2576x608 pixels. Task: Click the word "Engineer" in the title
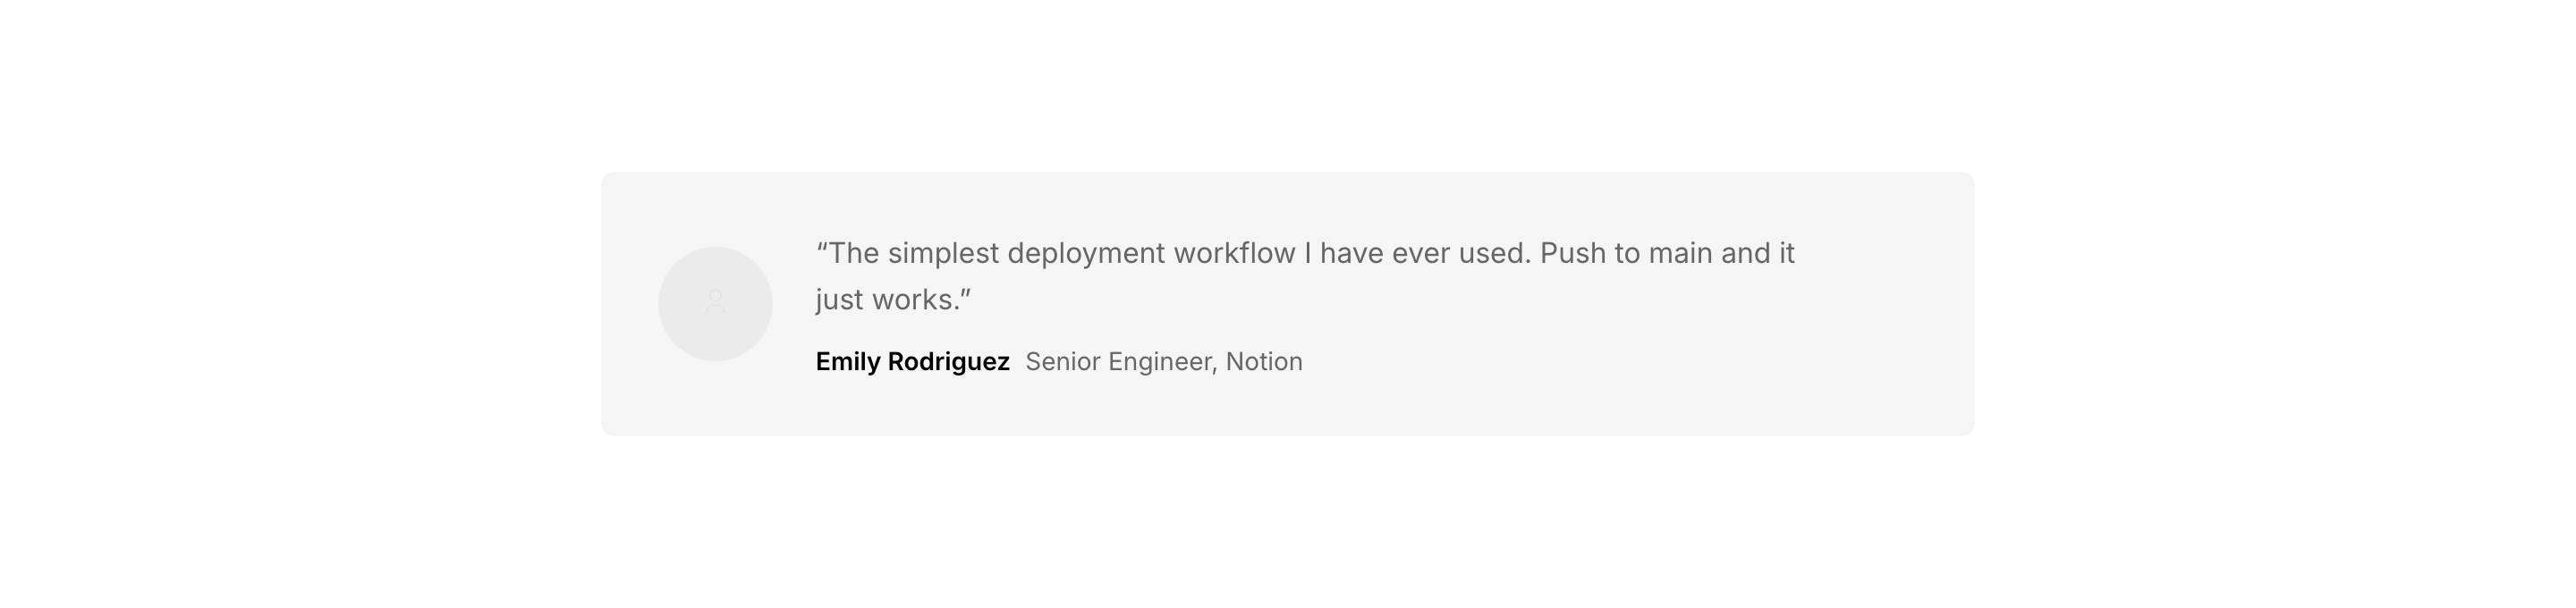[1162, 362]
